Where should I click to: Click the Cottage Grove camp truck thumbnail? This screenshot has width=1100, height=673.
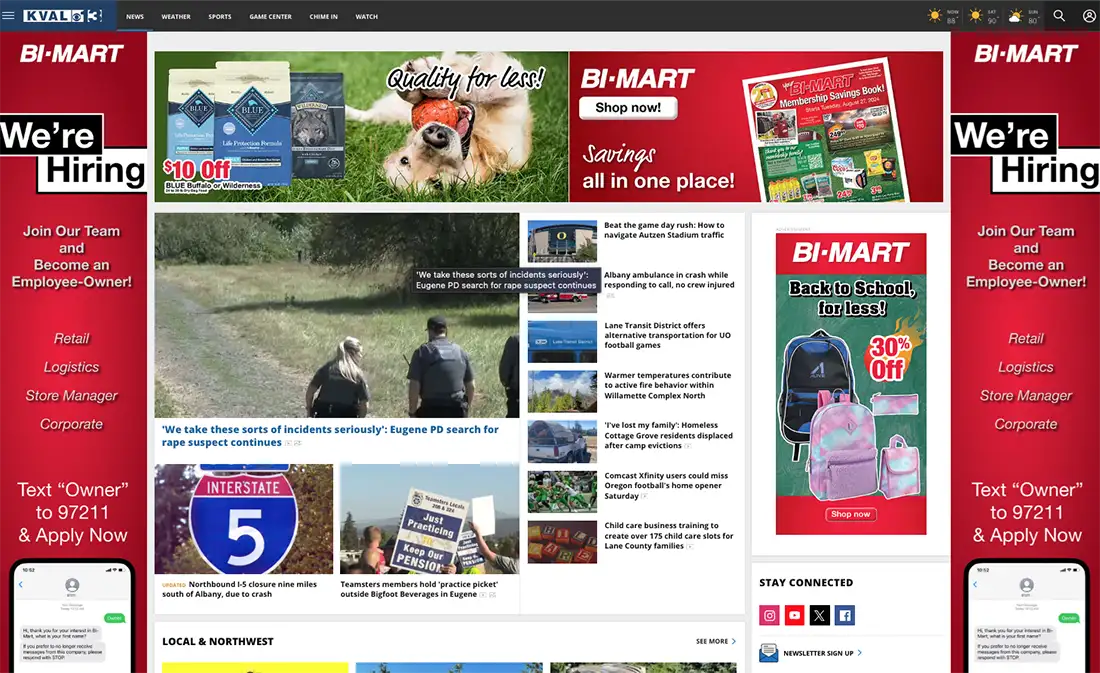point(562,441)
